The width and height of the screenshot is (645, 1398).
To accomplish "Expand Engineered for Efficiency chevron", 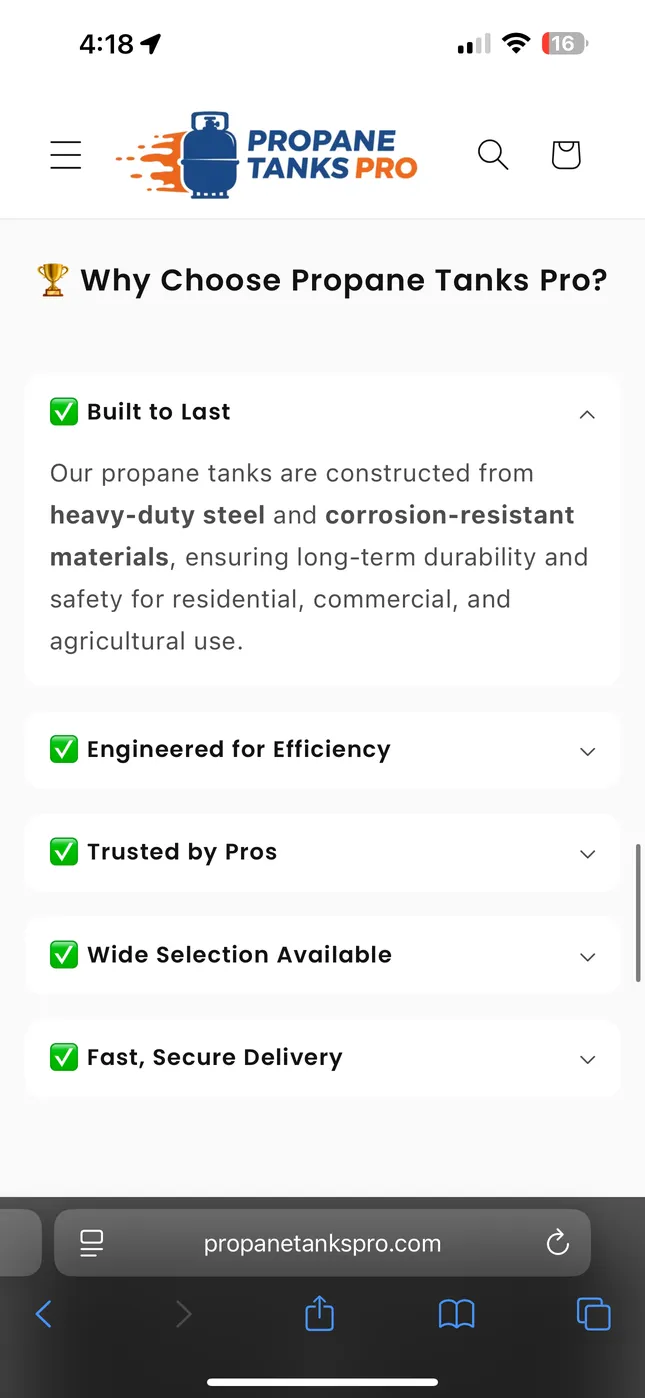I will coord(587,751).
